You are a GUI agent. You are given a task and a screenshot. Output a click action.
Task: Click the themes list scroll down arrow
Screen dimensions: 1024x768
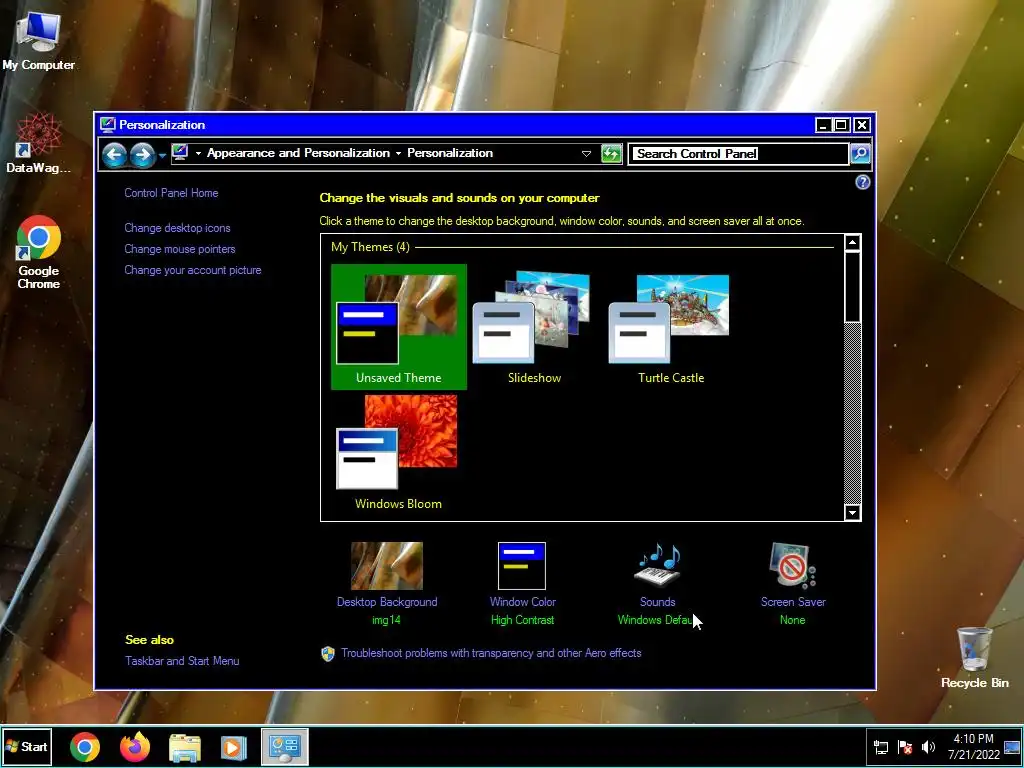coord(852,513)
